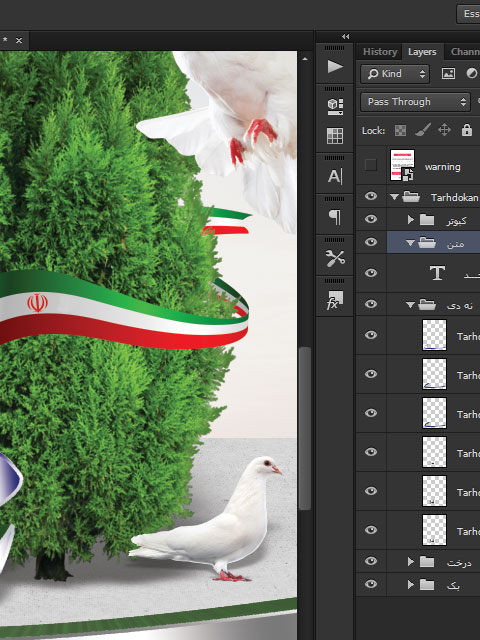Open the Swatches grid panel icon
Viewport: 480px width, 640px height.
pyautogui.click(x=335, y=136)
